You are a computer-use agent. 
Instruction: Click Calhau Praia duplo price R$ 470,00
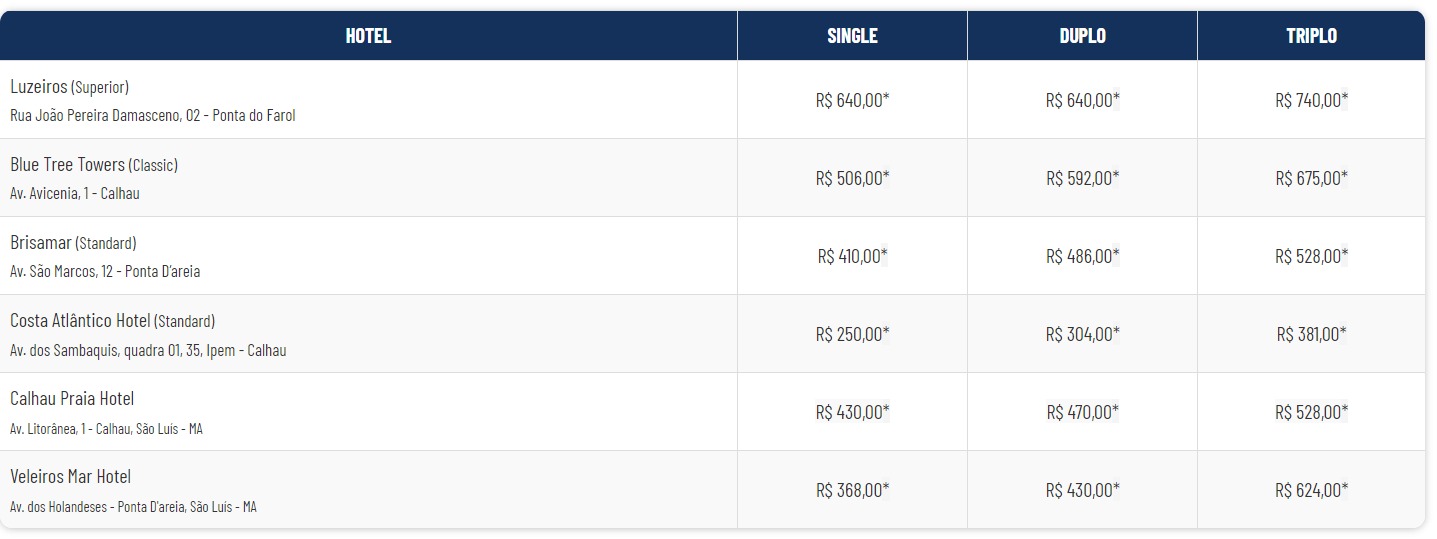tap(1082, 412)
